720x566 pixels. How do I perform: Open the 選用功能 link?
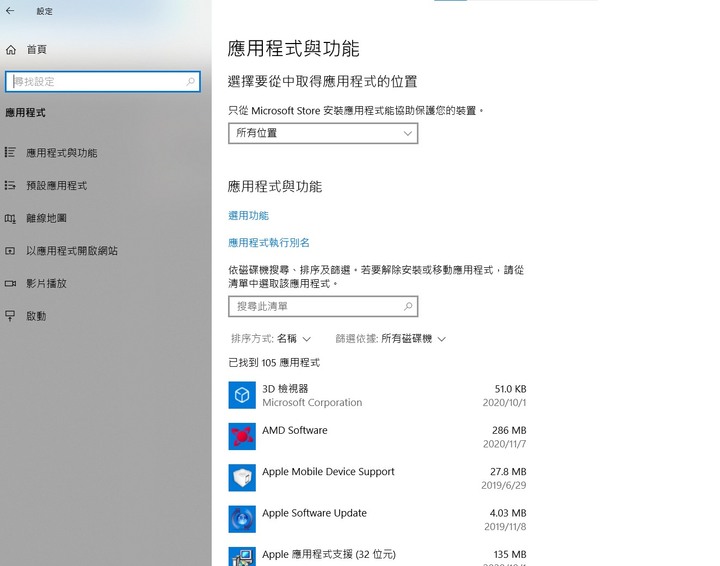tap(248, 216)
